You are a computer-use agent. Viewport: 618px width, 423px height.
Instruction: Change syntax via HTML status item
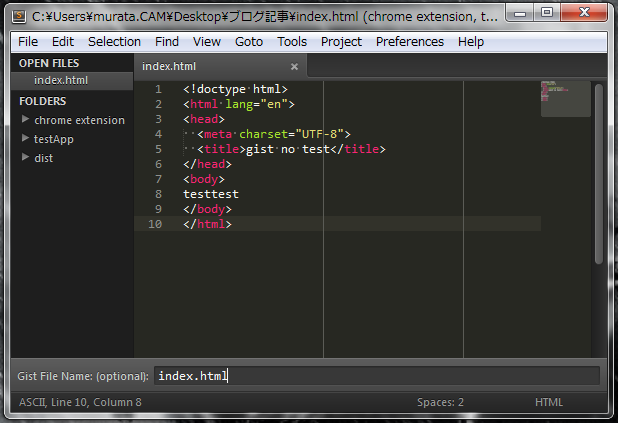[549, 402]
